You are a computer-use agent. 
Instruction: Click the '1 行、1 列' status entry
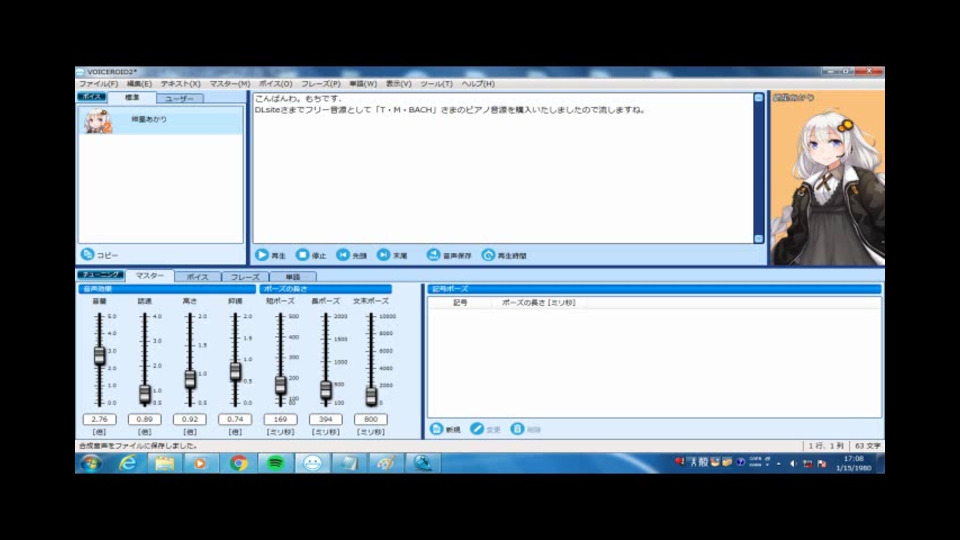click(826, 446)
